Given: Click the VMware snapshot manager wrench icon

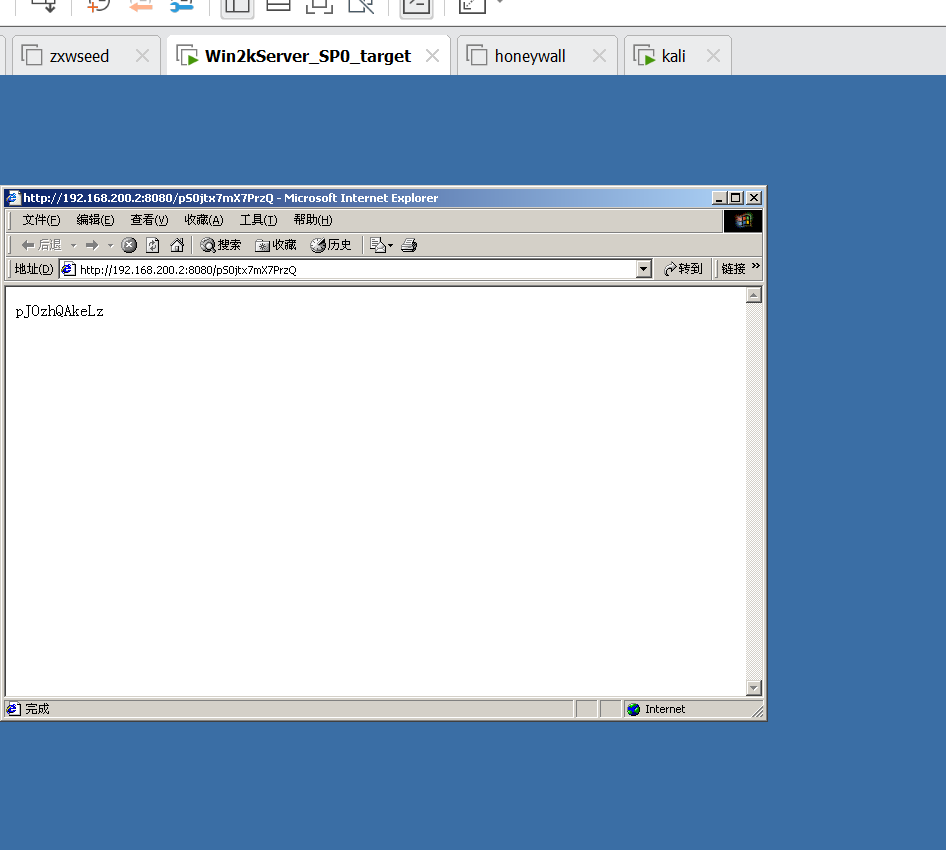Looking at the screenshot, I should (182, 6).
